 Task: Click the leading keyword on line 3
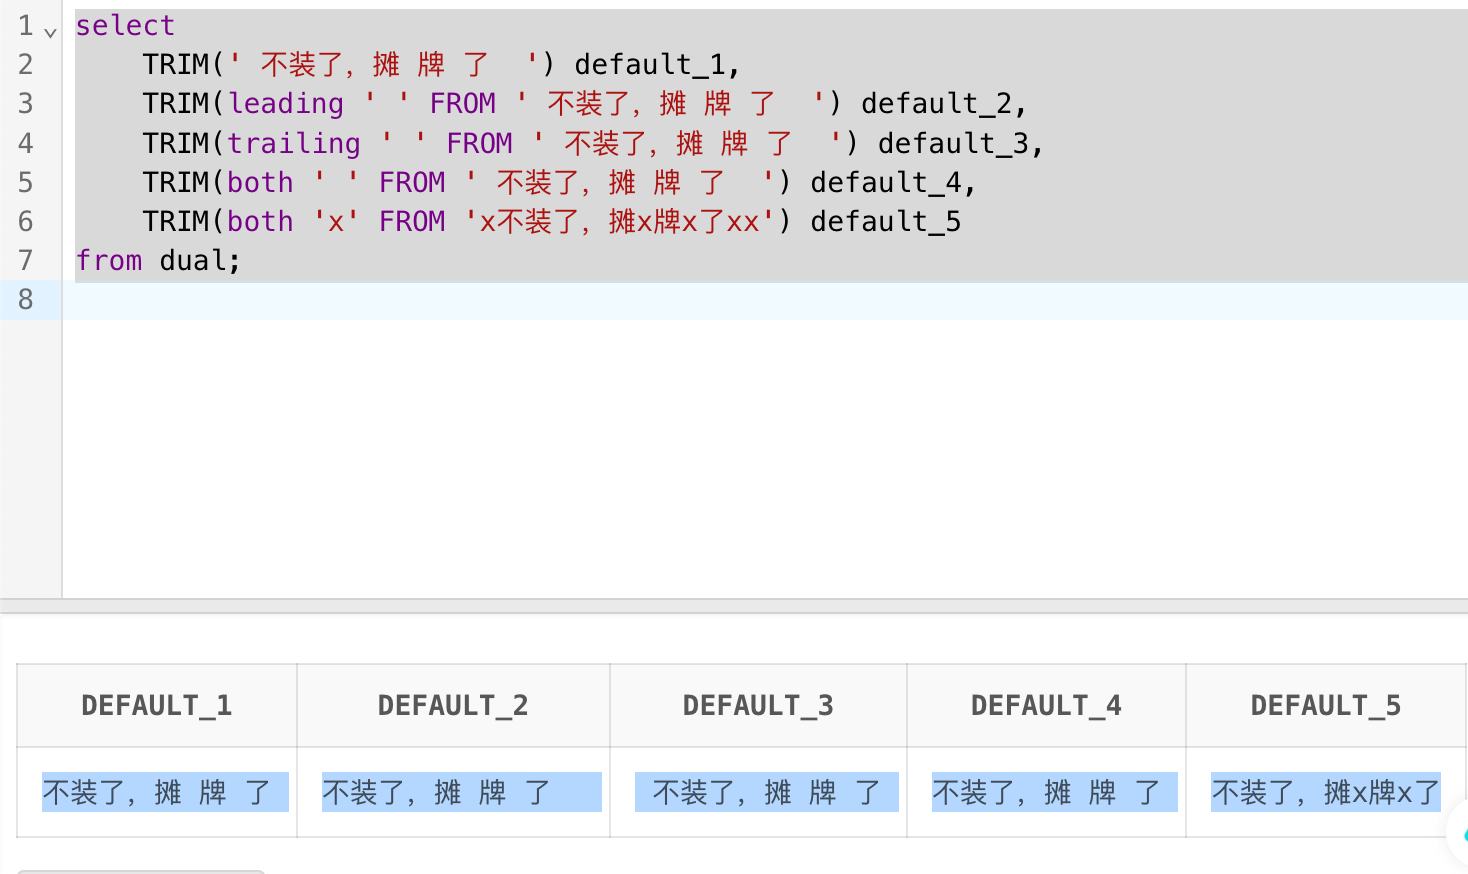(x=286, y=104)
